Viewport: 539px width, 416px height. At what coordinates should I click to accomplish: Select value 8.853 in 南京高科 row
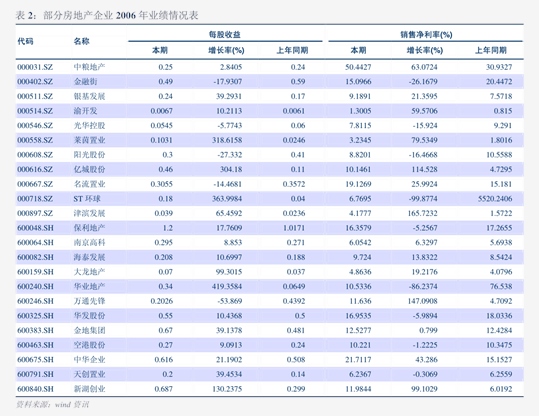233,242
